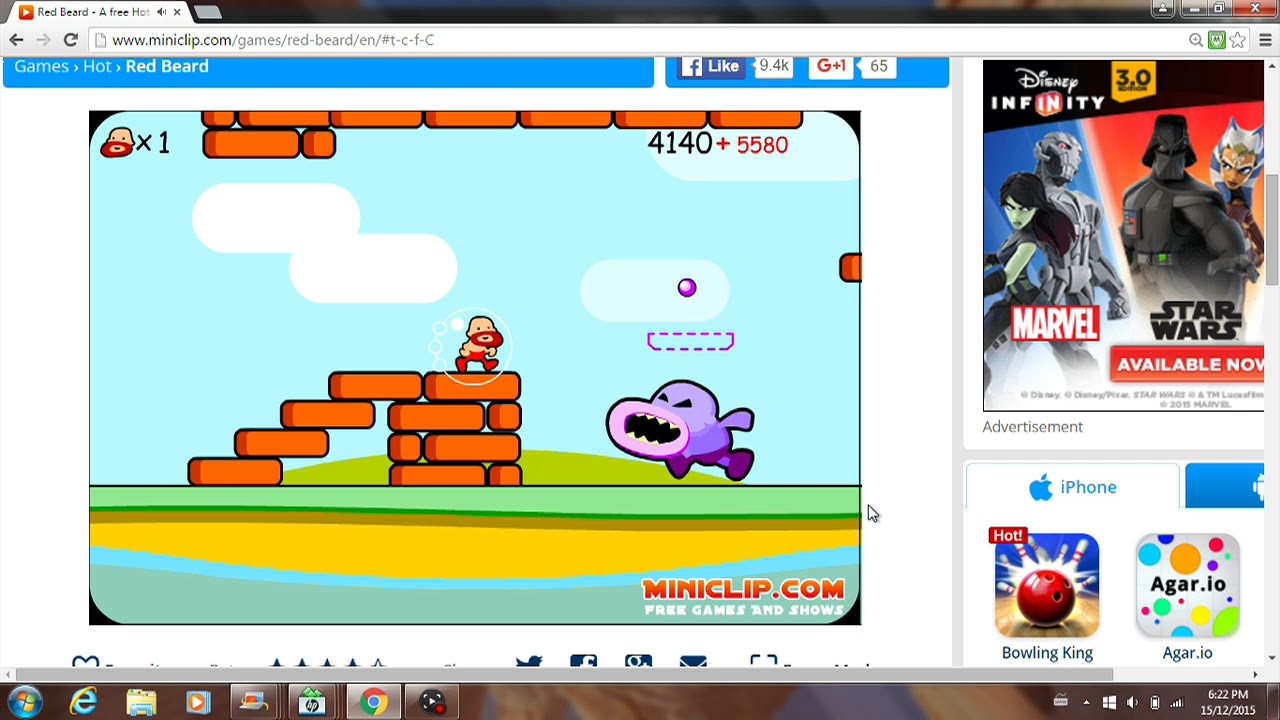Click the scrollbar down arrow

click(1272, 658)
